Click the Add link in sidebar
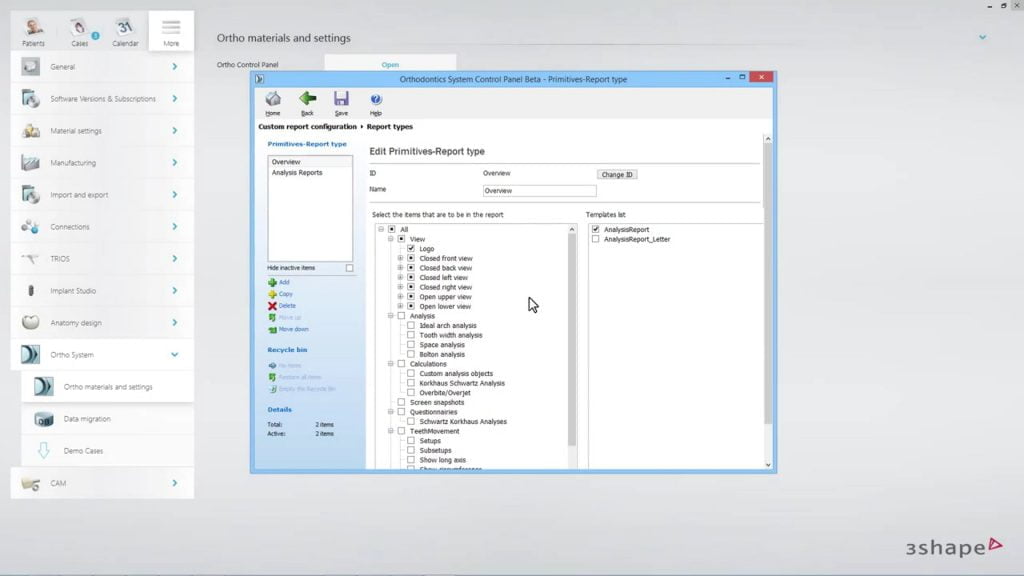This screenshot has height=576, width=1024. pyautogui.click(x=284, y=283)
